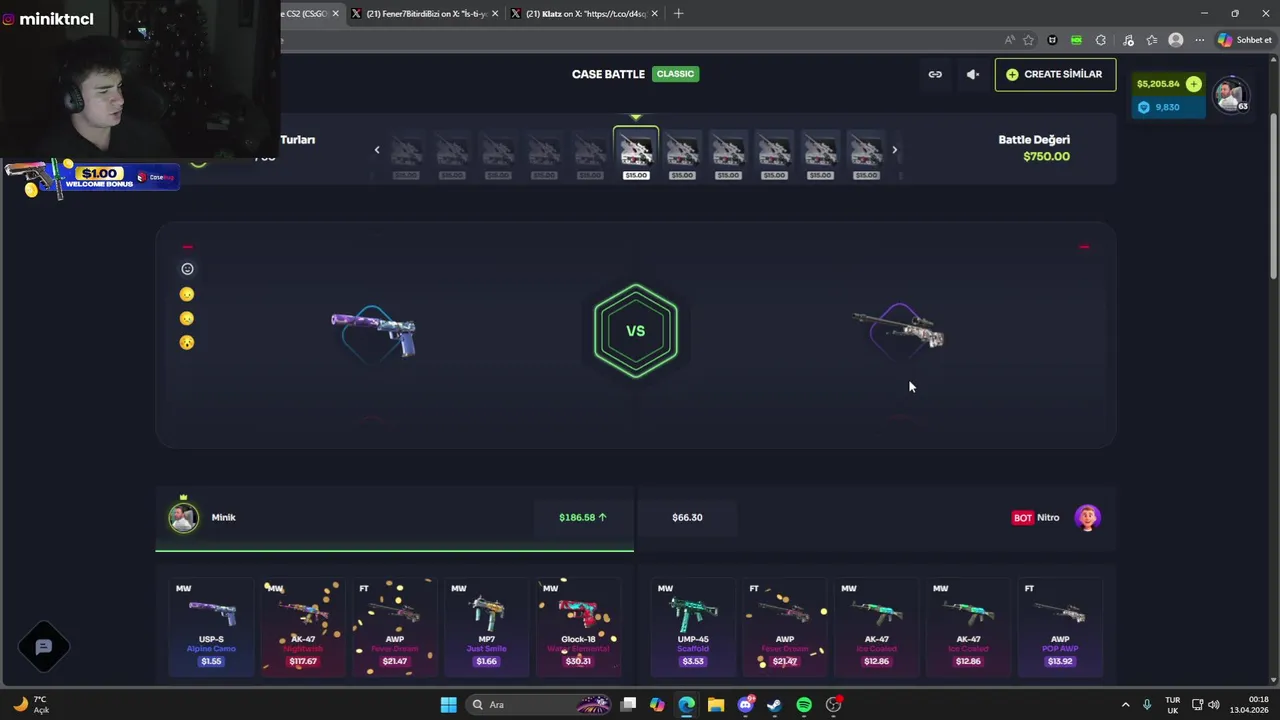Open Steam from the taskbar
Screen dimensions: 1280x720
click(774, 705)
